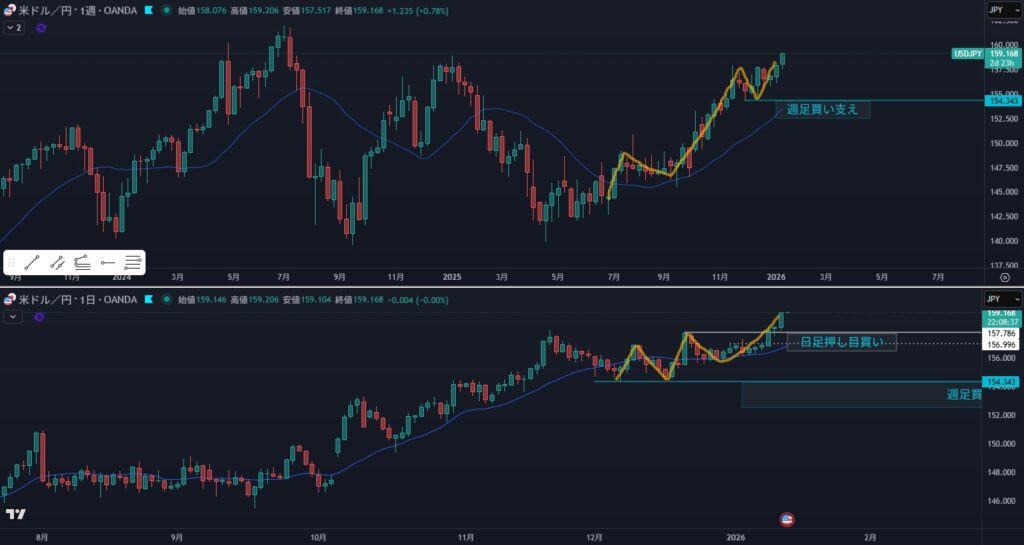Pick the horizontal line tool at toolbar's right end
Viewport: 1024px width, 545px height.
(x=132, y=263)
